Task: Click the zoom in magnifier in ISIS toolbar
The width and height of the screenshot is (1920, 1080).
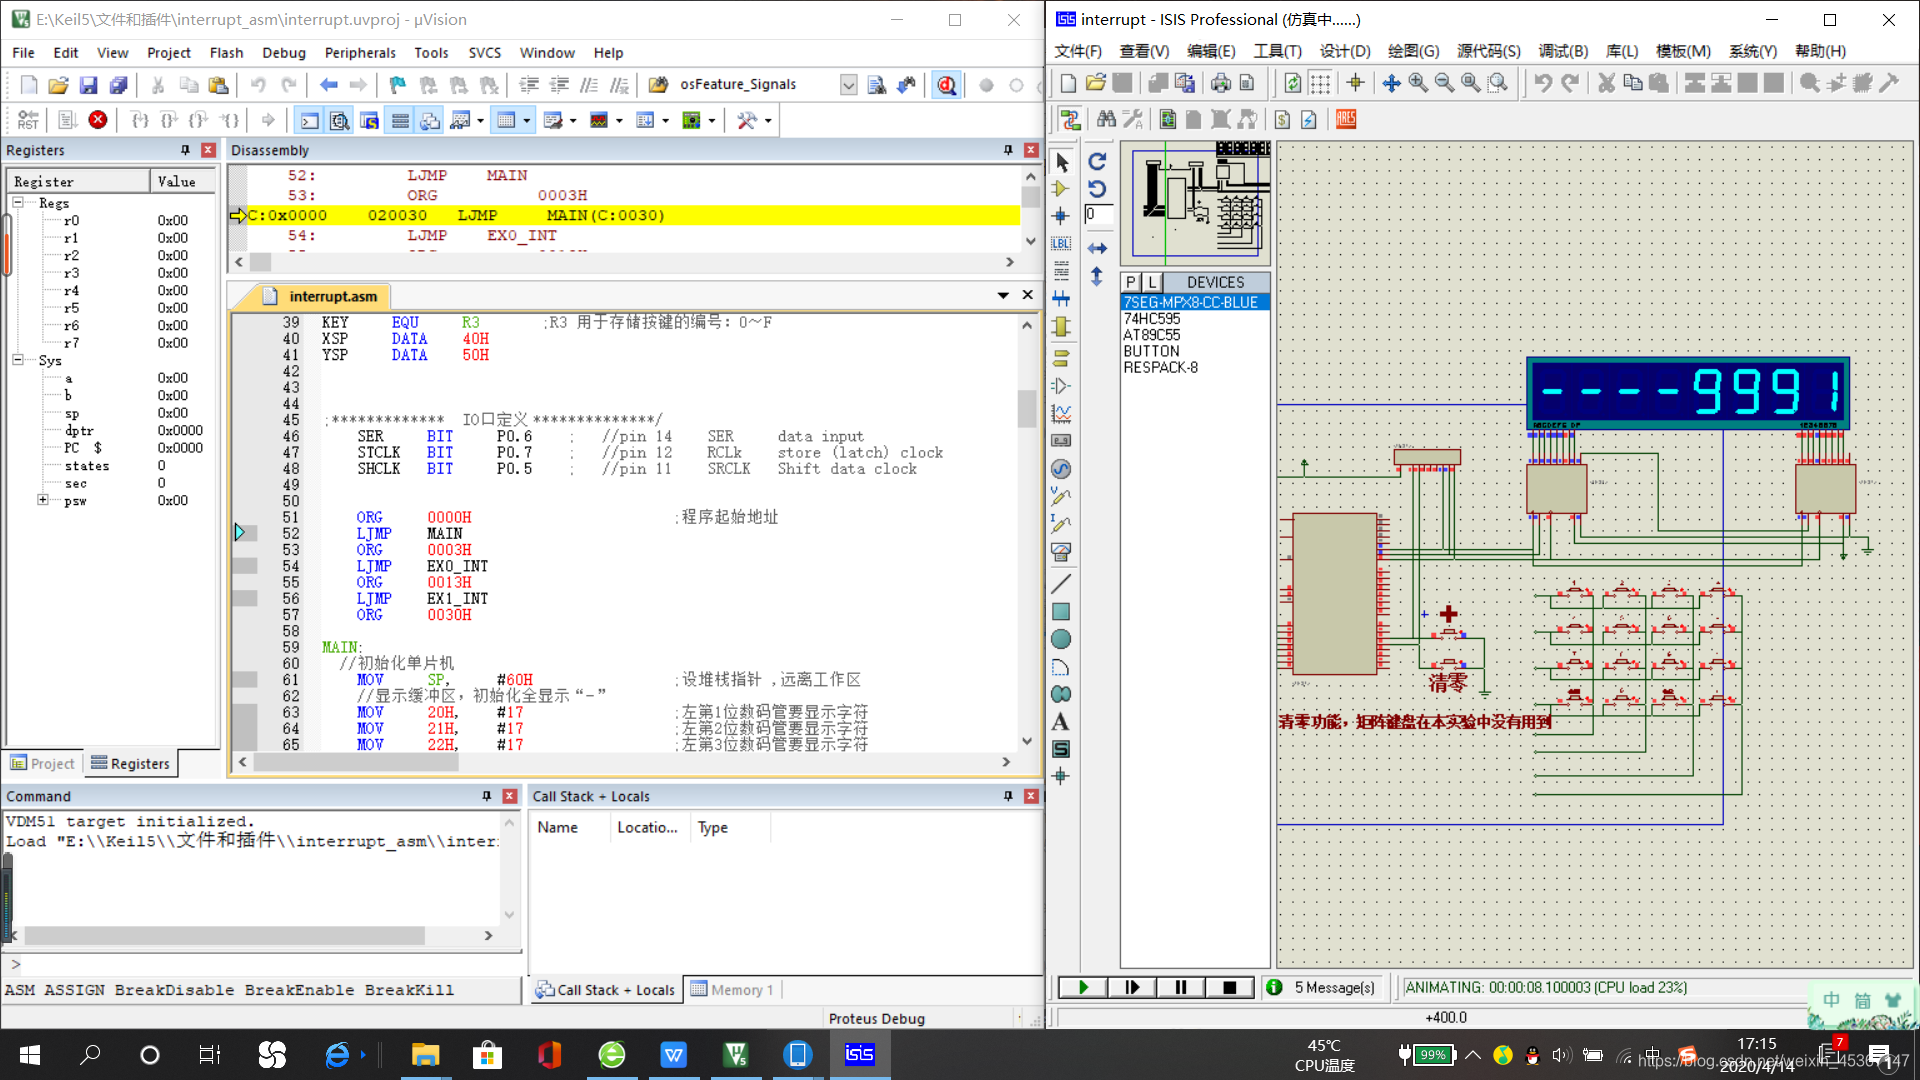Action: (x=1418, y=84)
